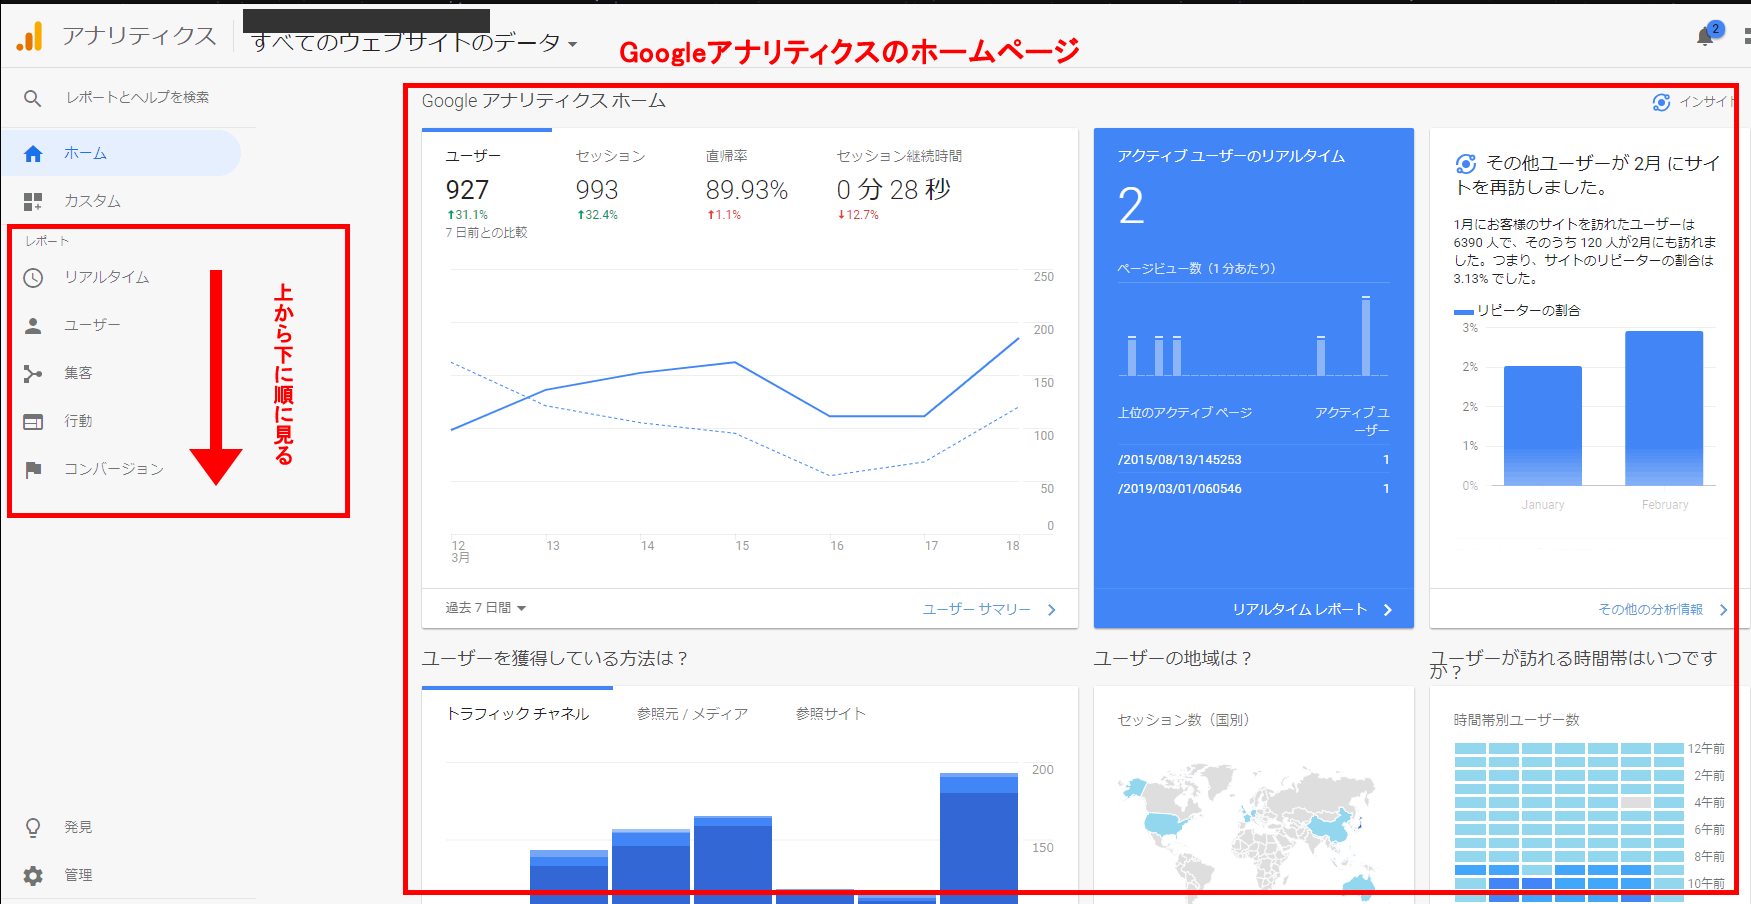Click the Behavior (行動) icon
Image resolution: width=1751 pixels, height=904 pixels.
click(33, 422)
